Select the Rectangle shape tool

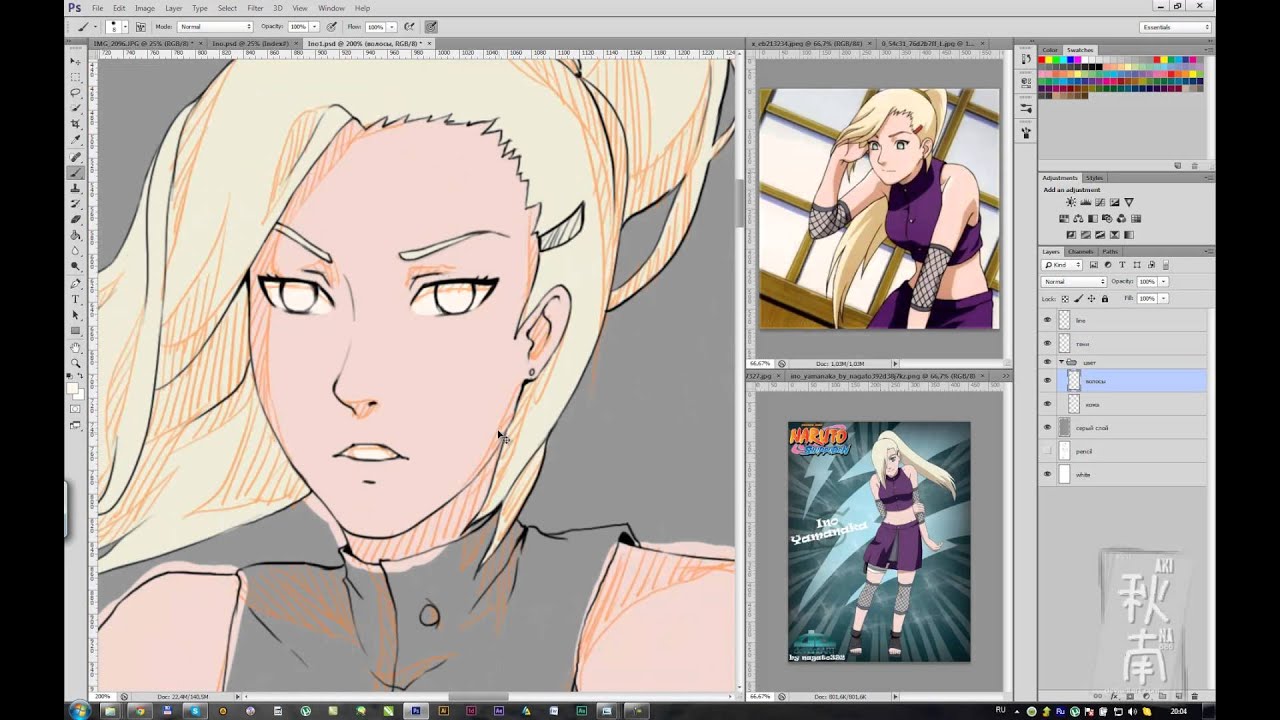76,331
